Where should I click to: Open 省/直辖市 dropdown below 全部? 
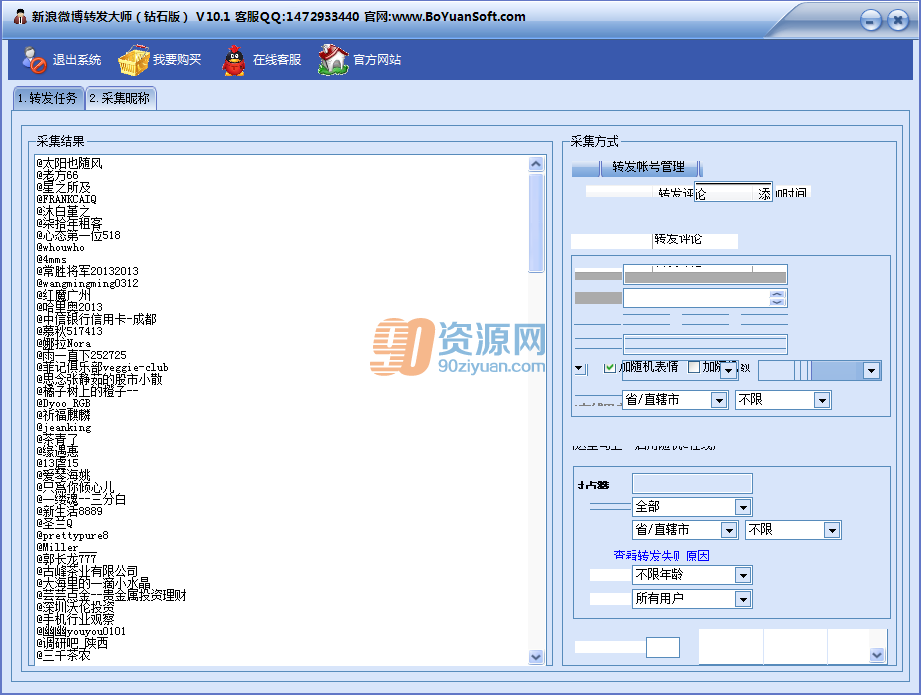point(729,530)
